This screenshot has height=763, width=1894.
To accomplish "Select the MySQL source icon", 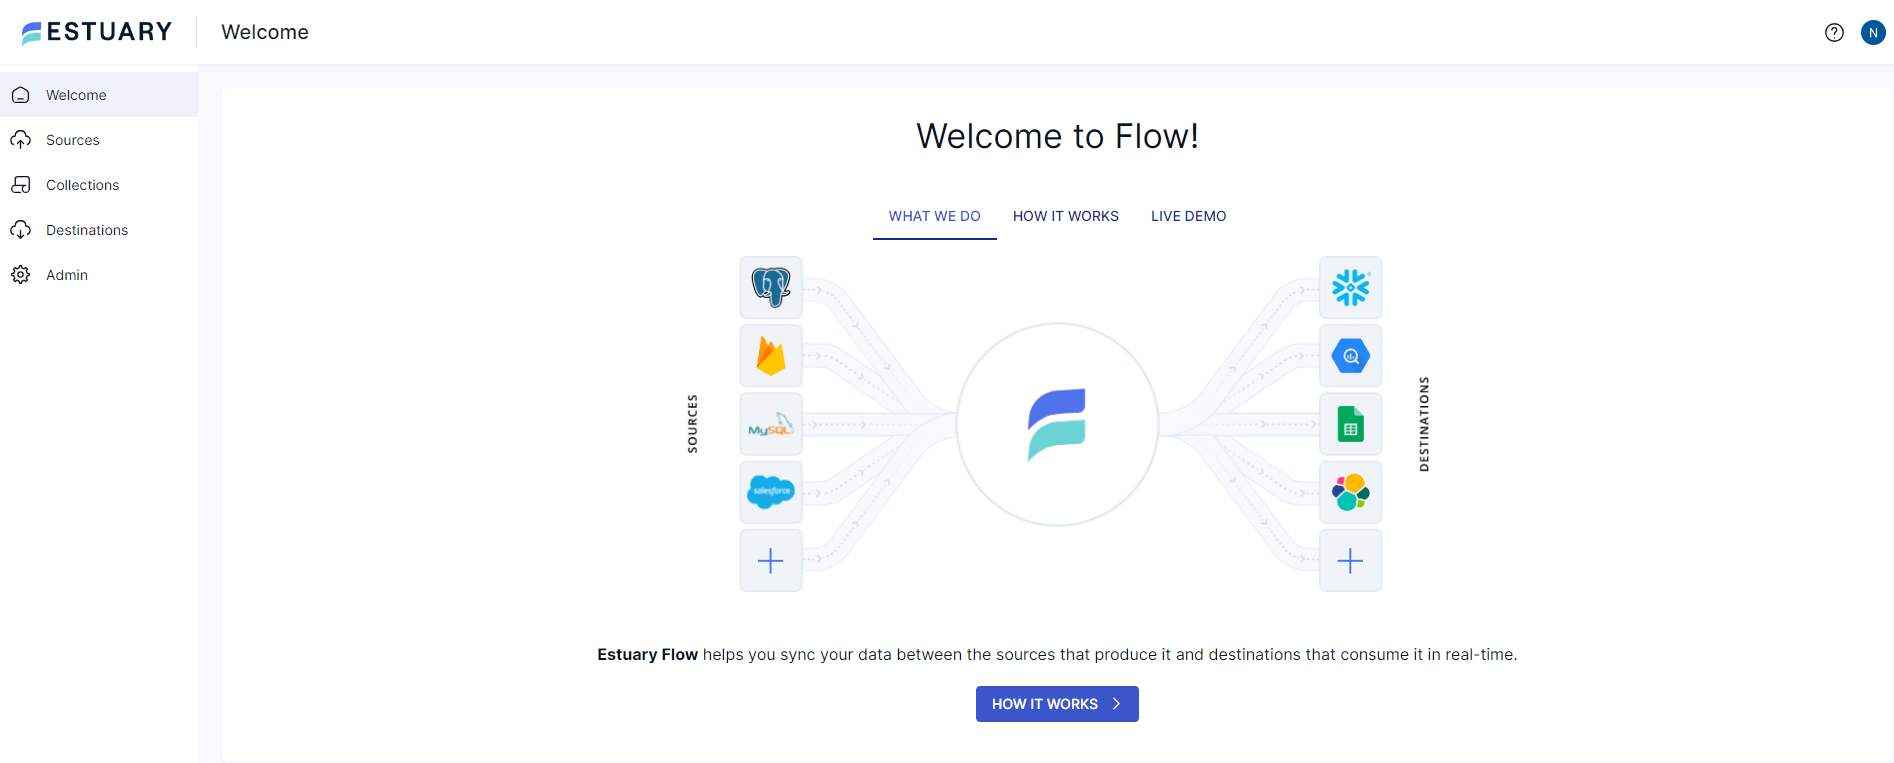I will (x=771, y=424).
